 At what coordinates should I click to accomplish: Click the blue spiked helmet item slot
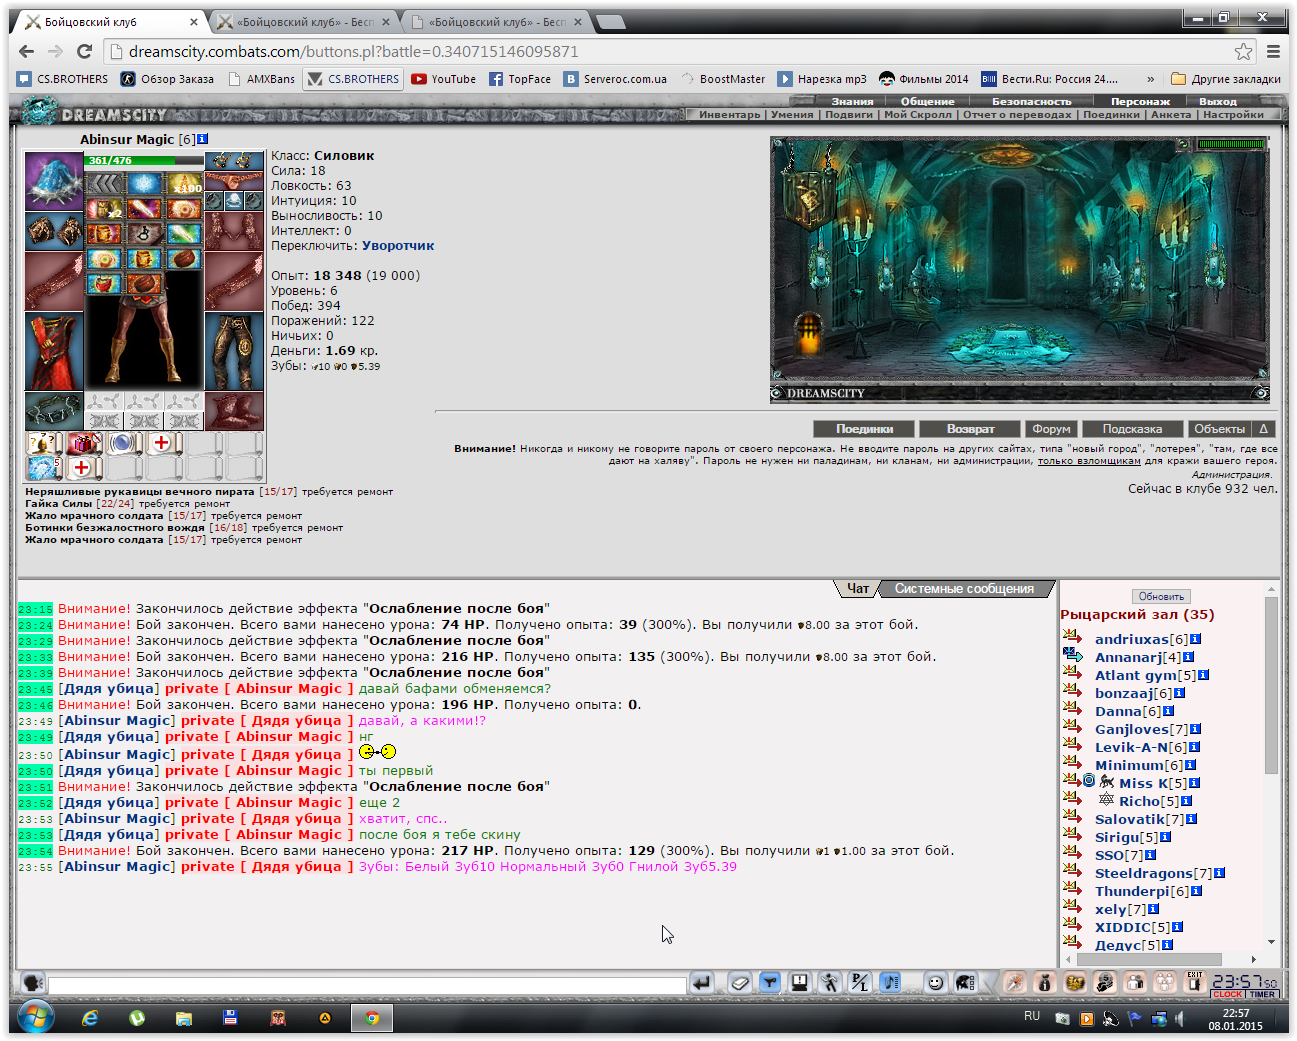pos(54,181)
